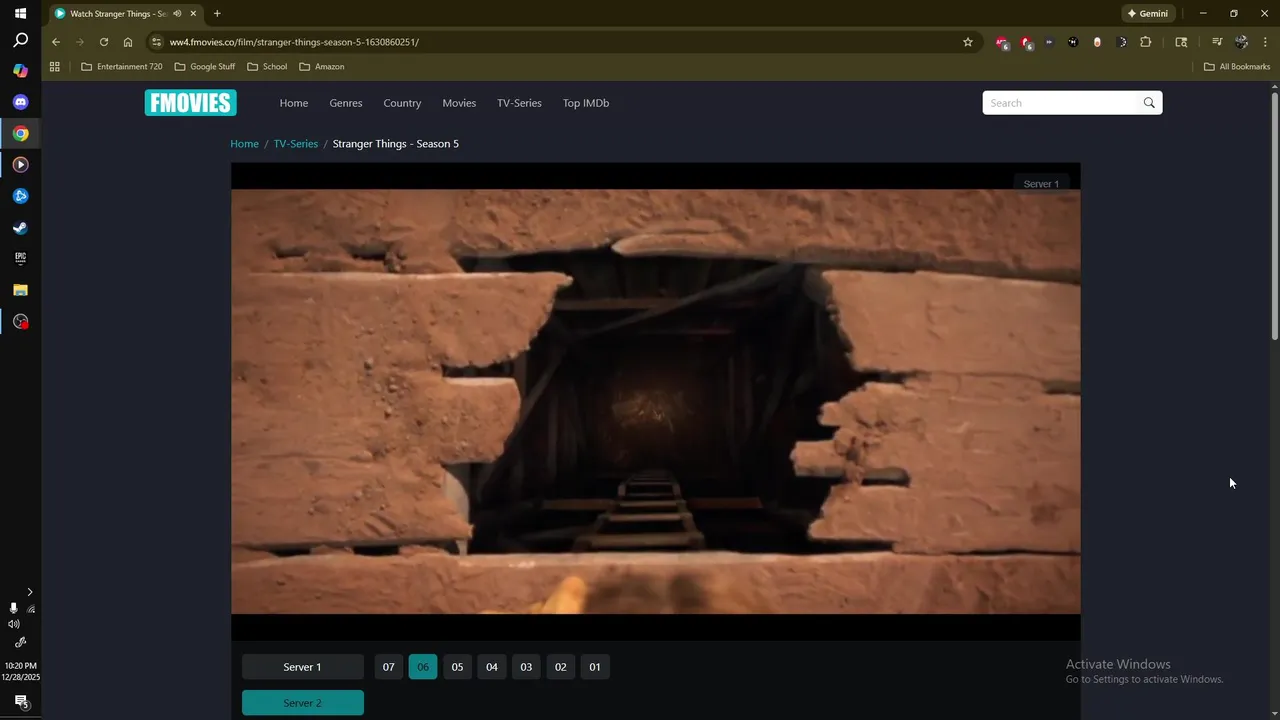Click the Server 1 overlay label on video
Image resolution: width=1280 pixels, height=720 pixels.
tap(1041, 184)
